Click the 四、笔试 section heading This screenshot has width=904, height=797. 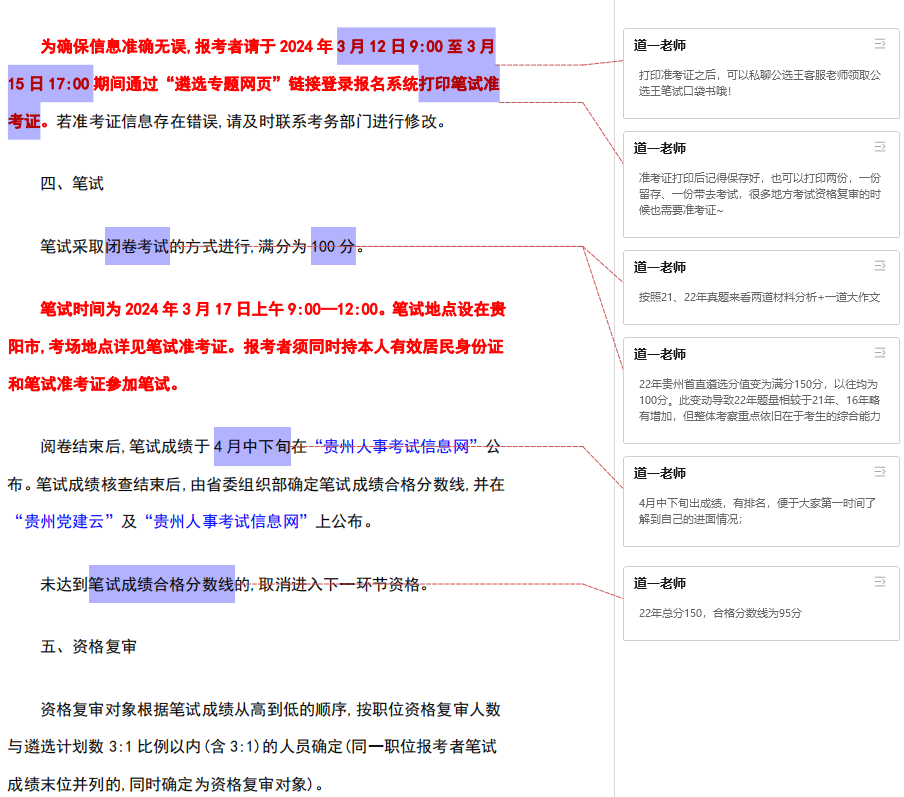[x=72, y=184]
